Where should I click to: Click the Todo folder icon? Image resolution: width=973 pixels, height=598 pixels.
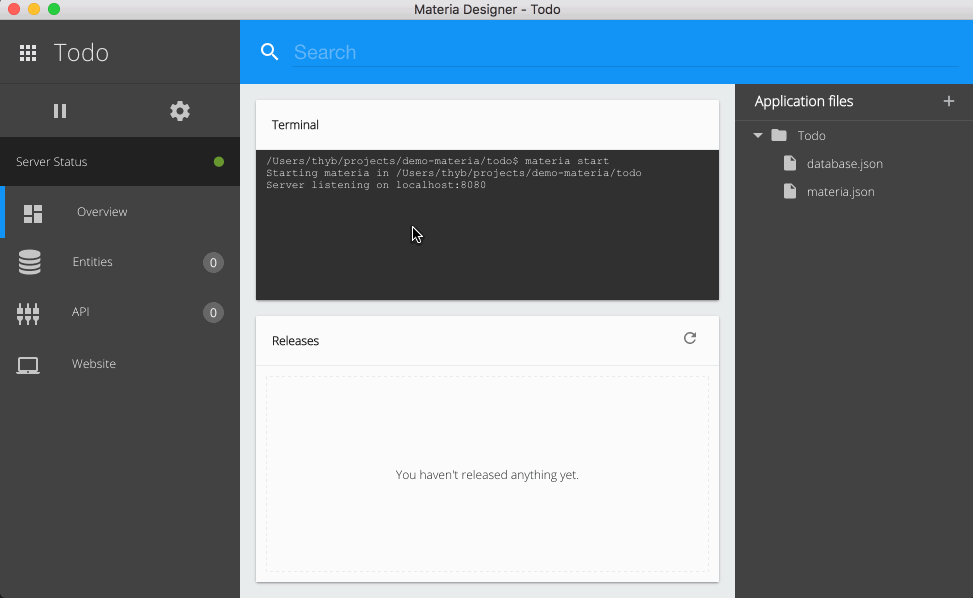click(x=779, y=135)
